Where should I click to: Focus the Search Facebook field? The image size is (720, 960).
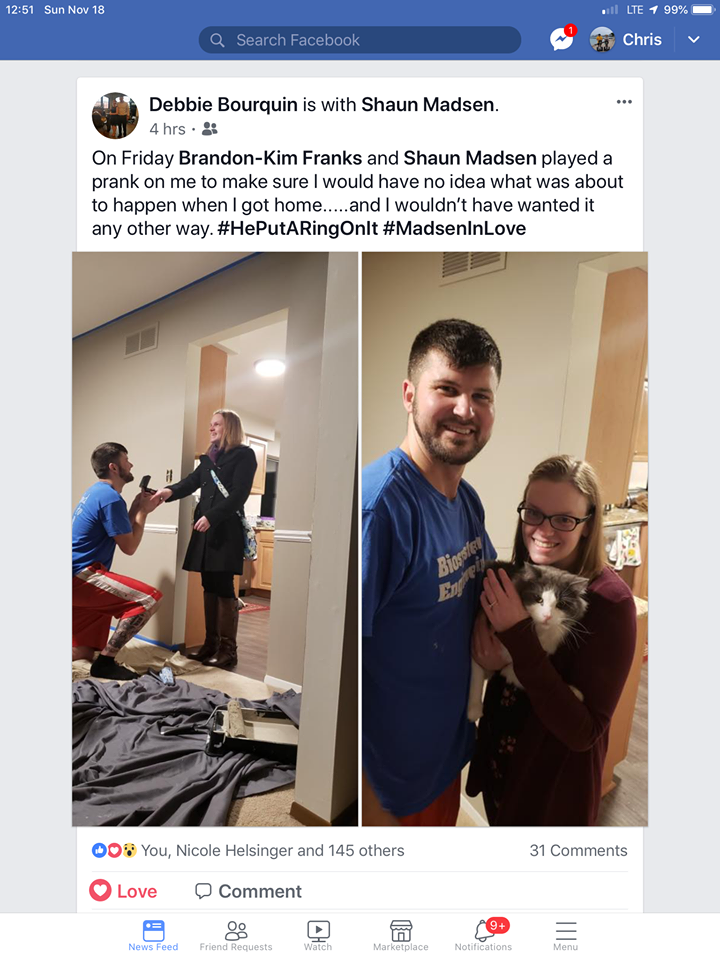coord(360,40)
